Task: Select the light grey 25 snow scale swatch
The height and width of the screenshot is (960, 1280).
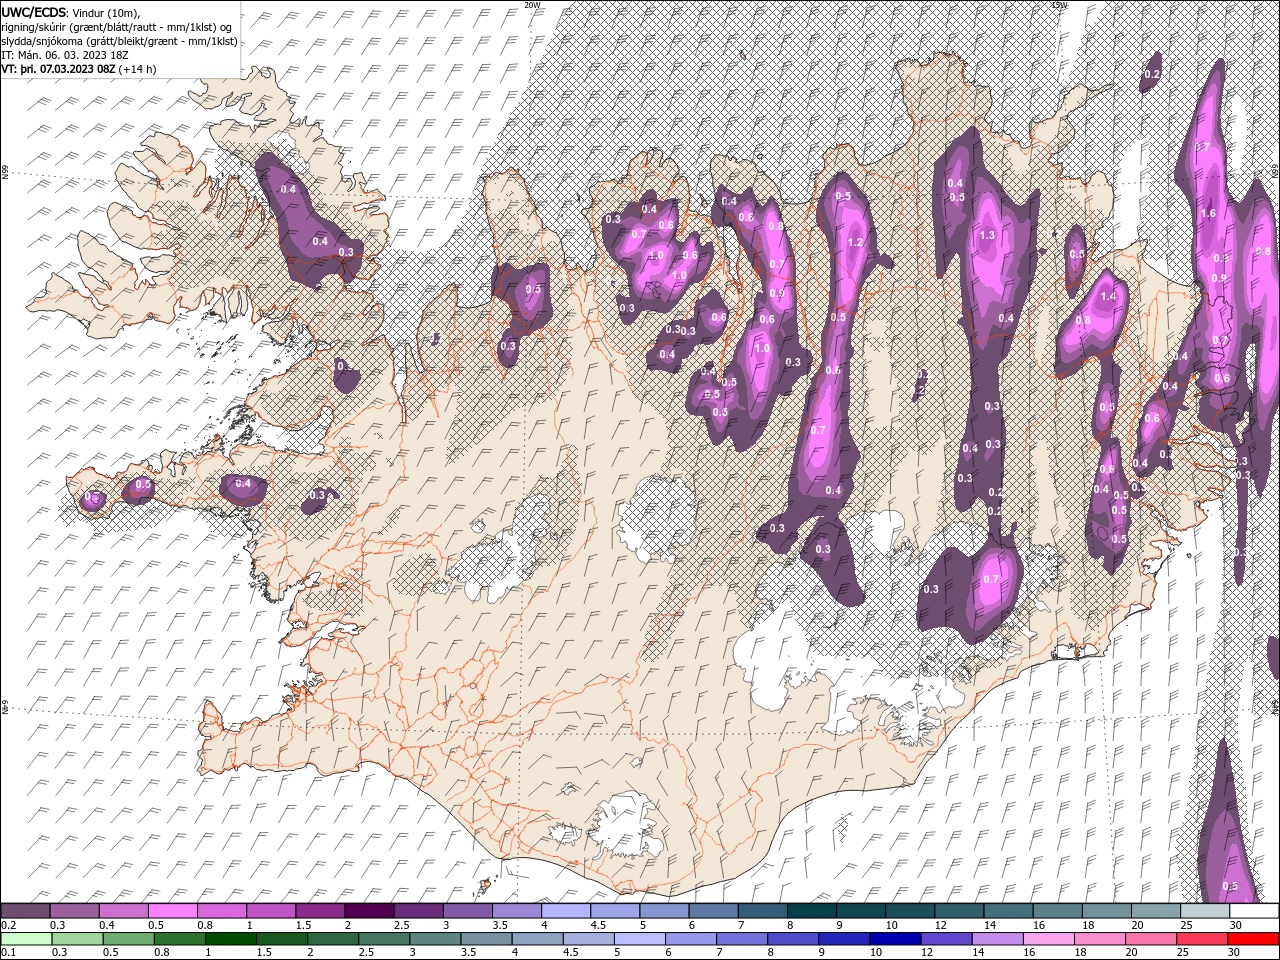Action: 1205,911
